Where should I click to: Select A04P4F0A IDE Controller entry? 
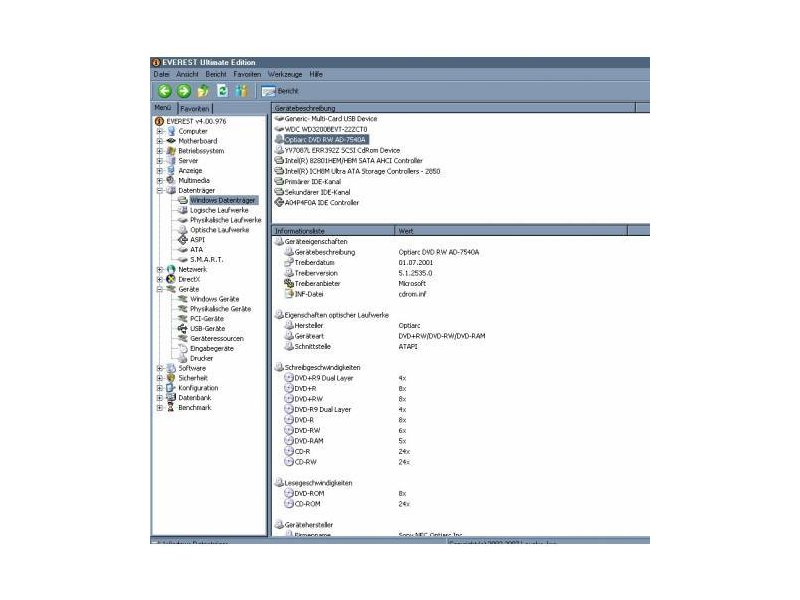point(322,203)
